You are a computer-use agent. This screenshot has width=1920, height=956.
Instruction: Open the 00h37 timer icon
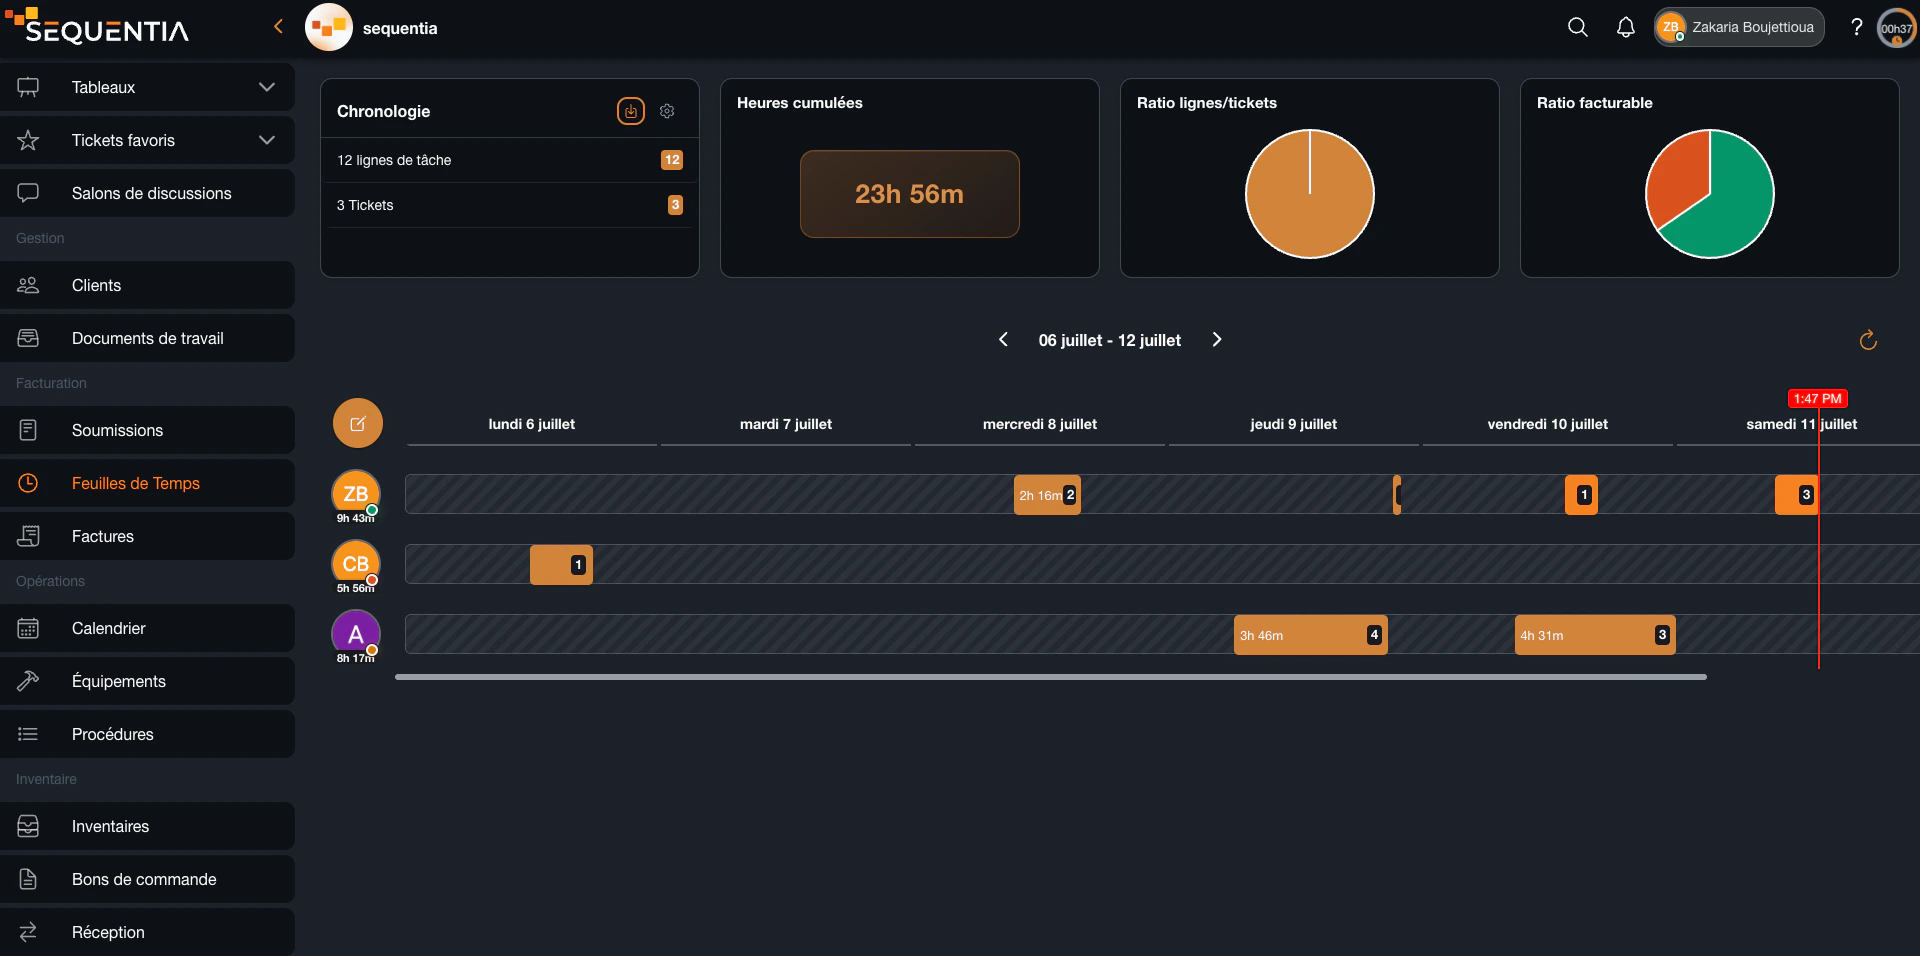click(1896, 28)
